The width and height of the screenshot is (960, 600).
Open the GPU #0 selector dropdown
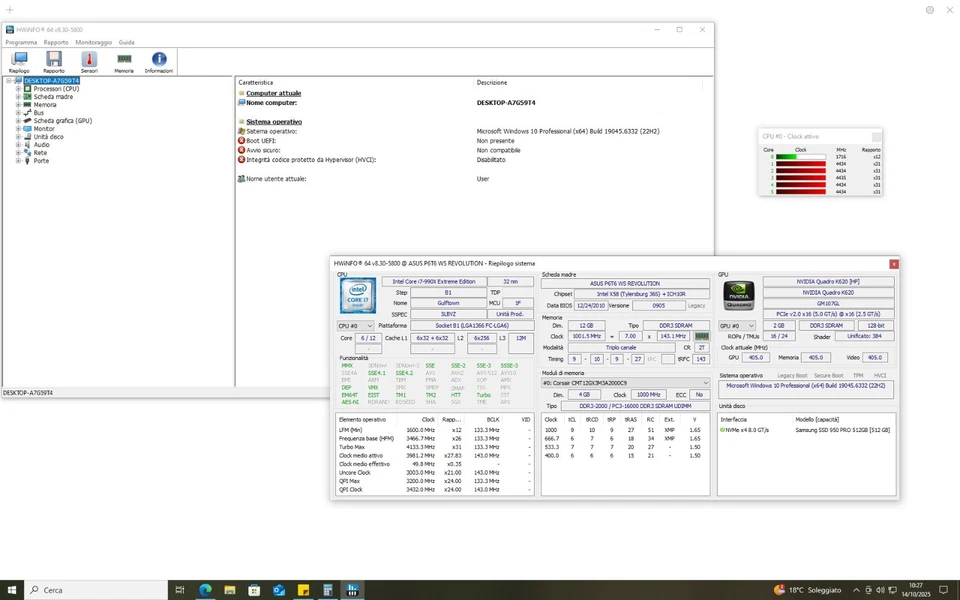(x=737, y=325)
